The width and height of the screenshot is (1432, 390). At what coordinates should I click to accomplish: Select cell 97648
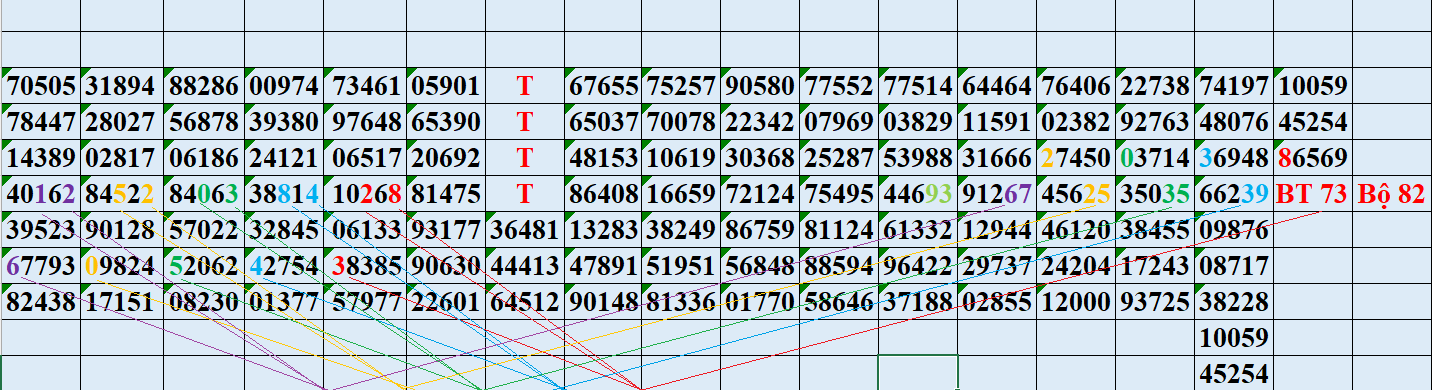pos(365,122)
